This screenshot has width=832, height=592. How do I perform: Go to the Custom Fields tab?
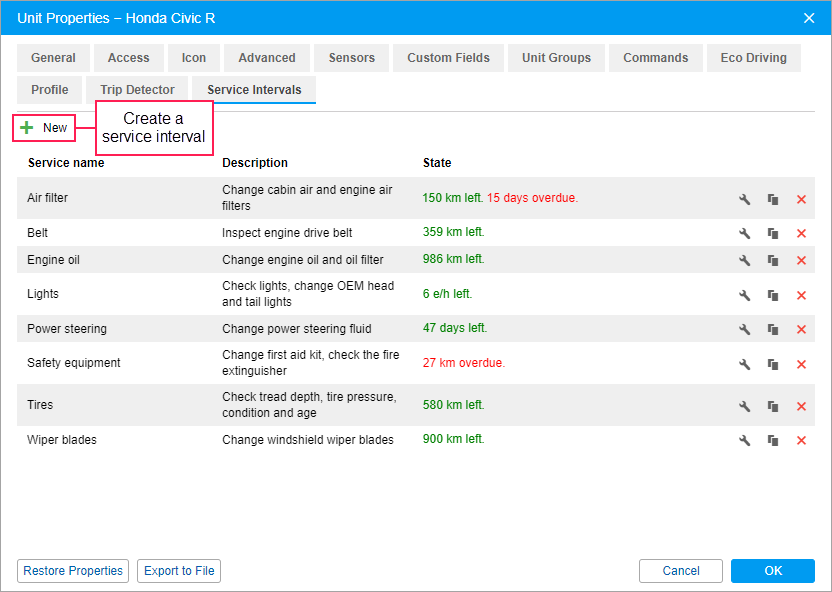[448, 58]
